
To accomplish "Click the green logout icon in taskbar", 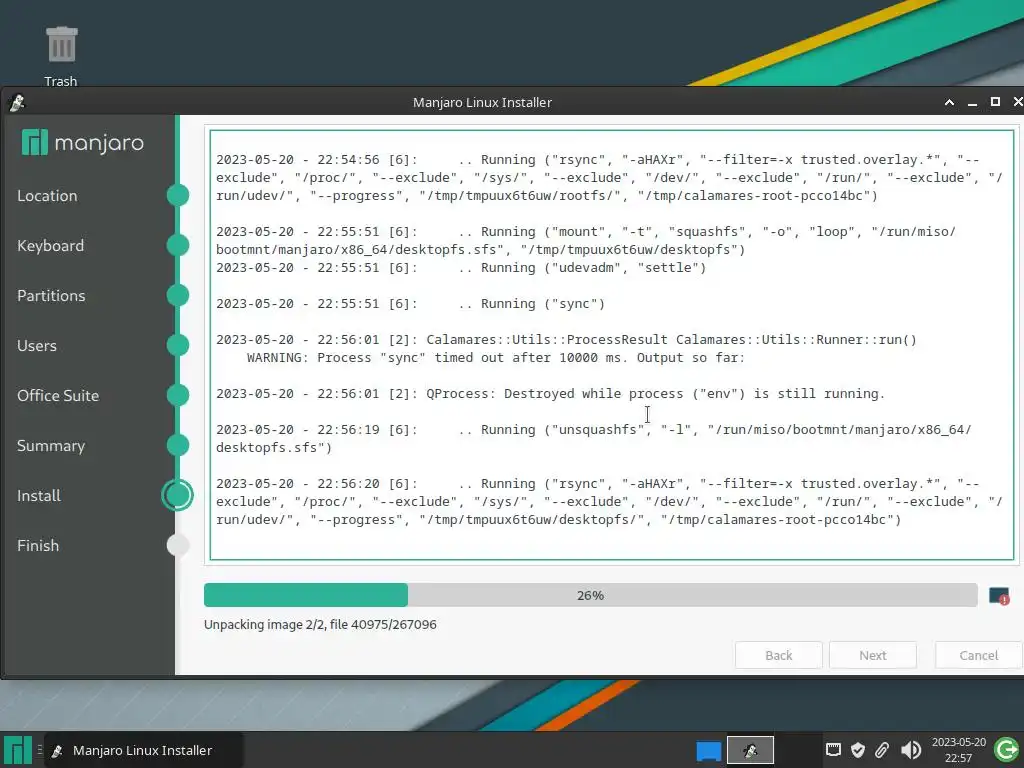I will [x=1006, y=750].
